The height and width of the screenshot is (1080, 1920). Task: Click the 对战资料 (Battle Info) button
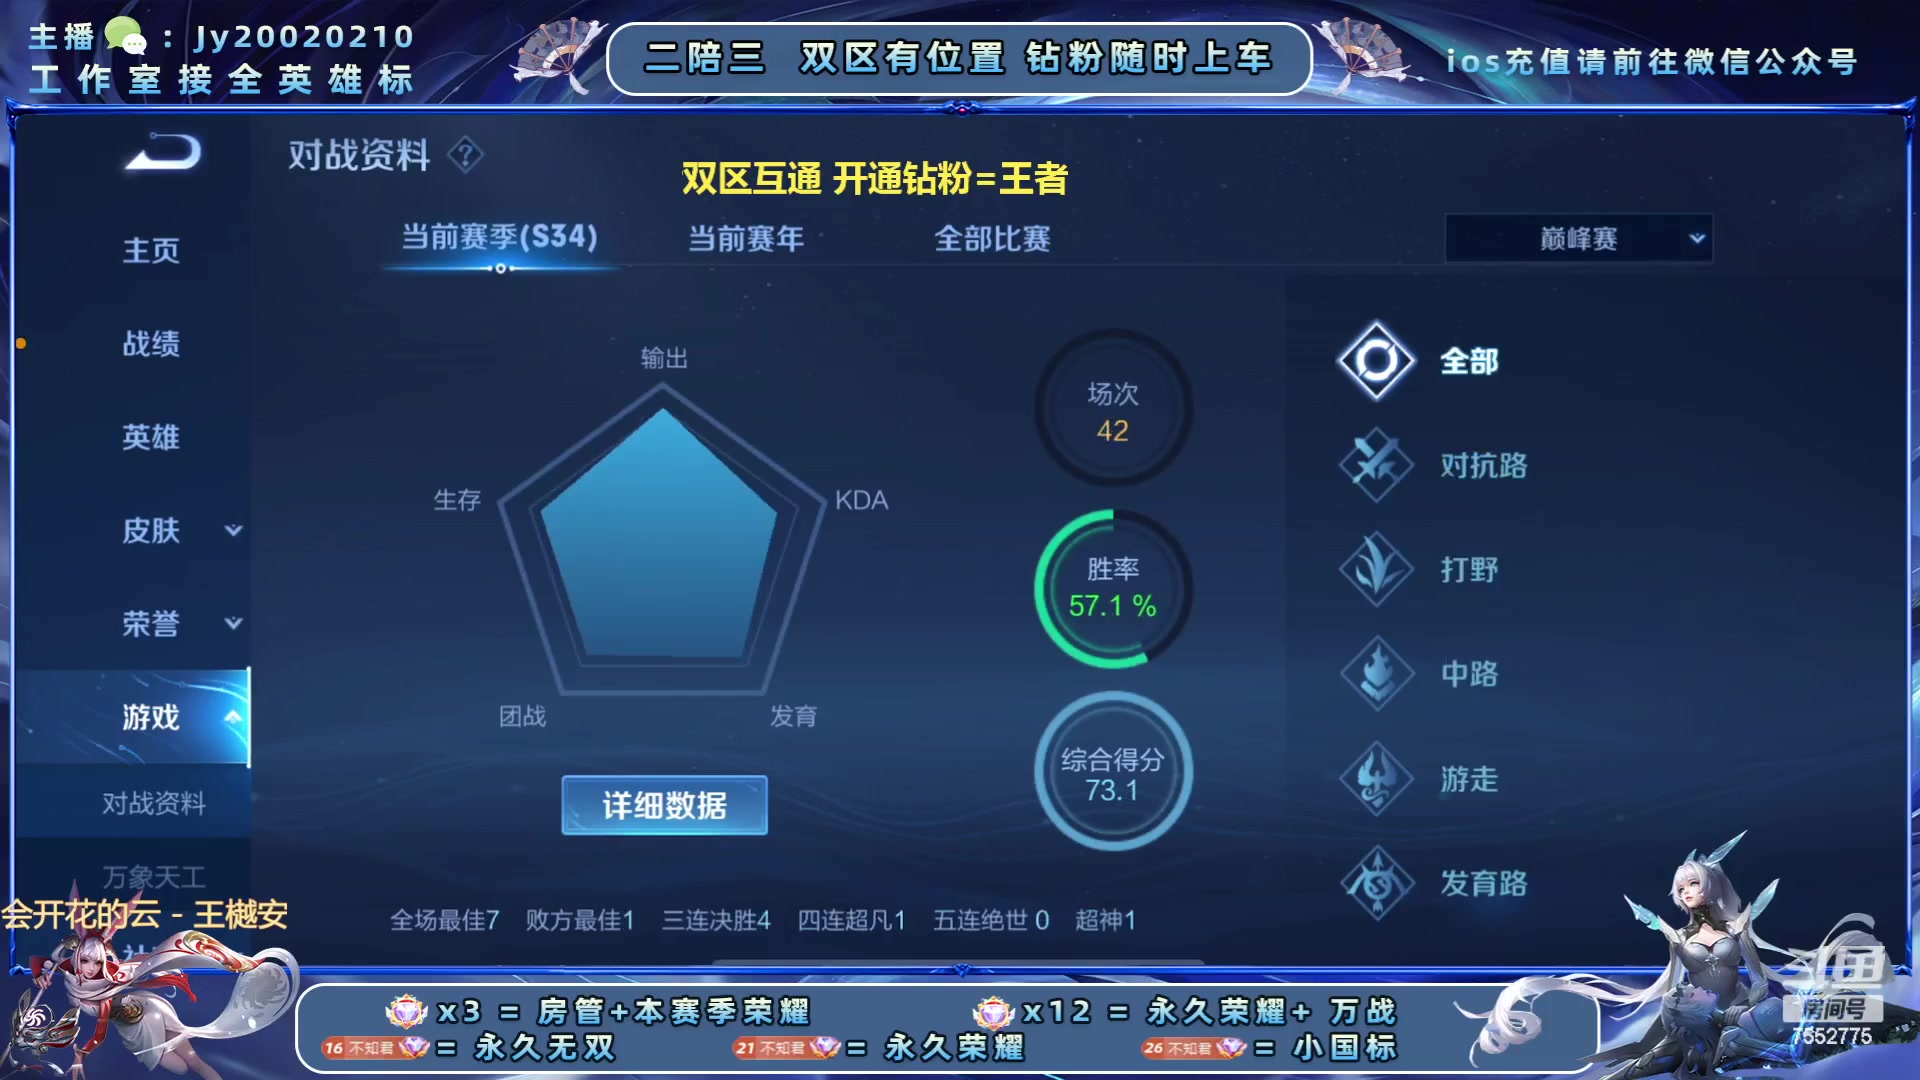point(156,802)
